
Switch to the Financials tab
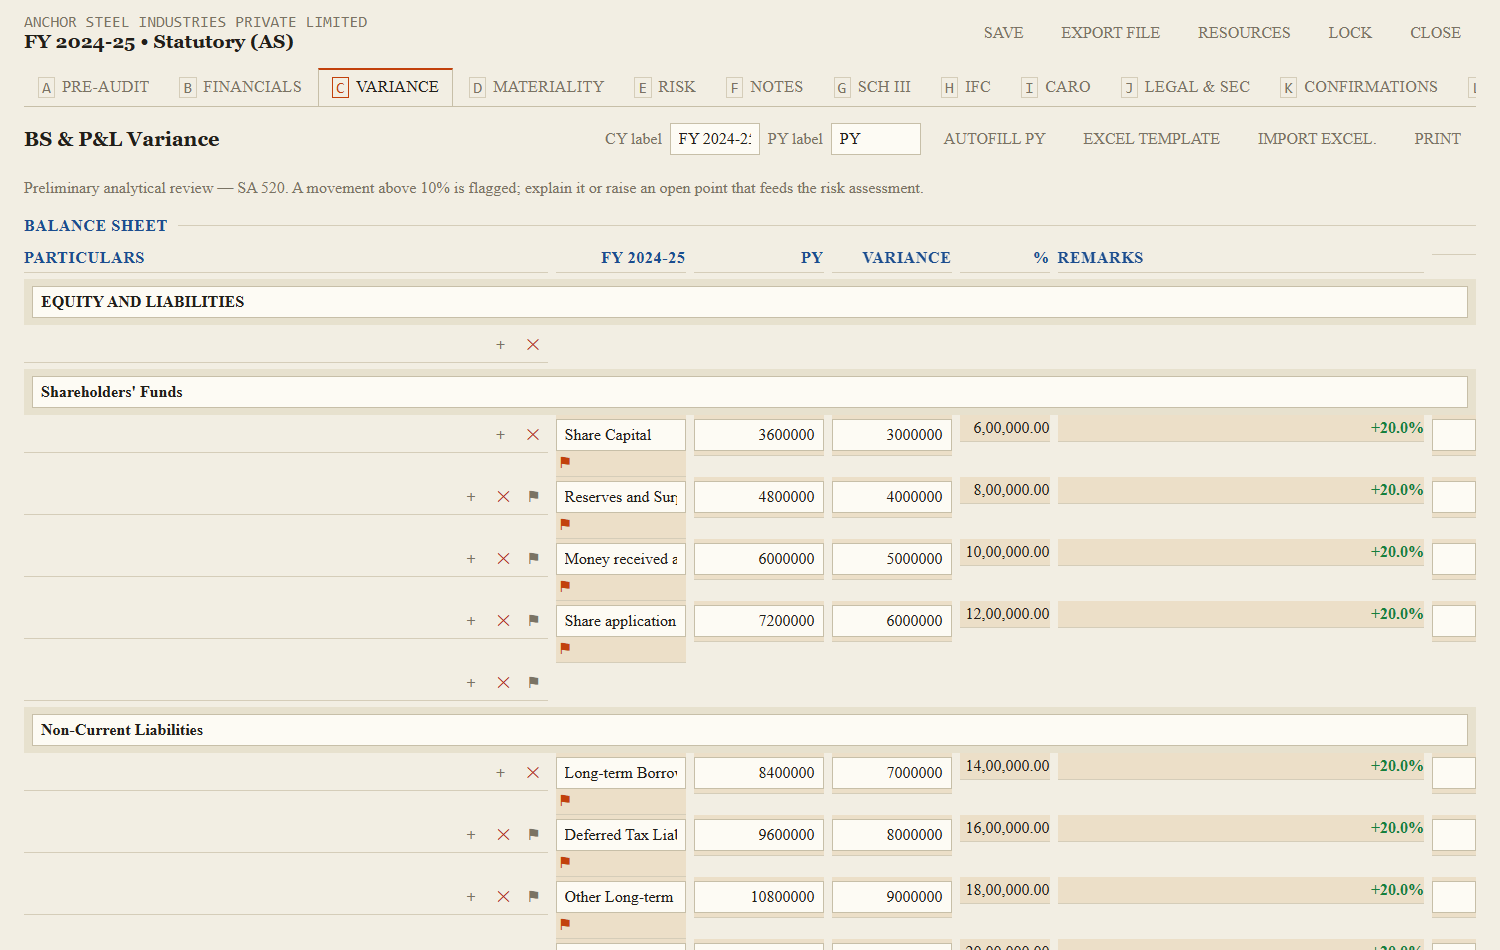pyautogui.click(x=241, y=87)
